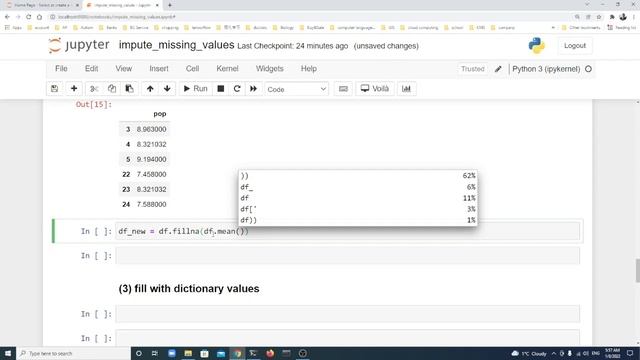Screen dimensions: 640x360
Task: Select the 'df_' autocomplete suggestion
Action: (x=358, y=187)
